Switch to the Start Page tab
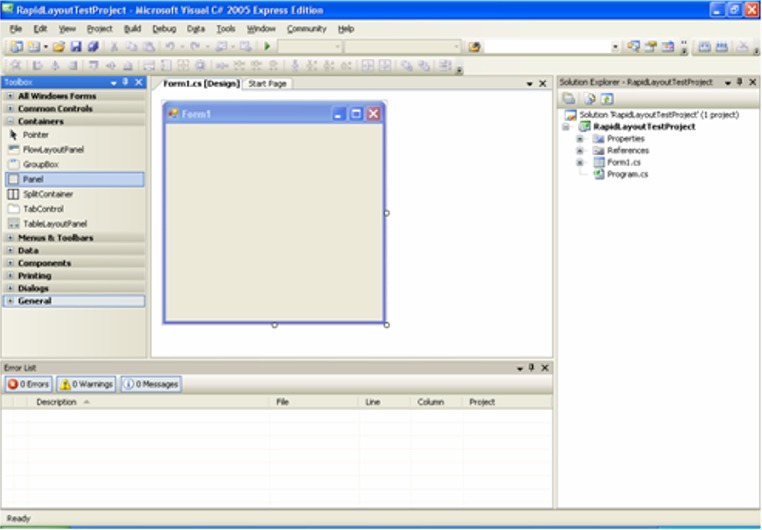The width and height of the screenshot is (762, 530). click(x=267, y=84)
